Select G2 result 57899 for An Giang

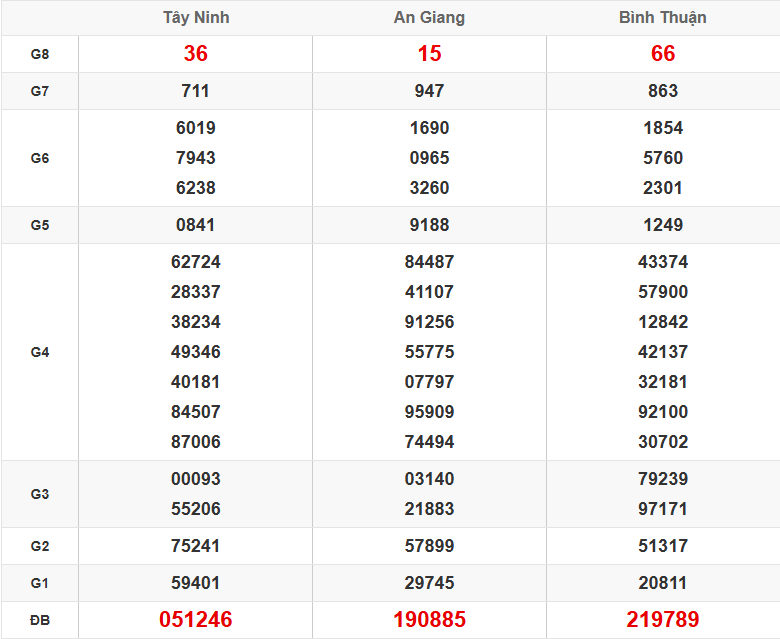pyautogui.click(x=429, y=546)
